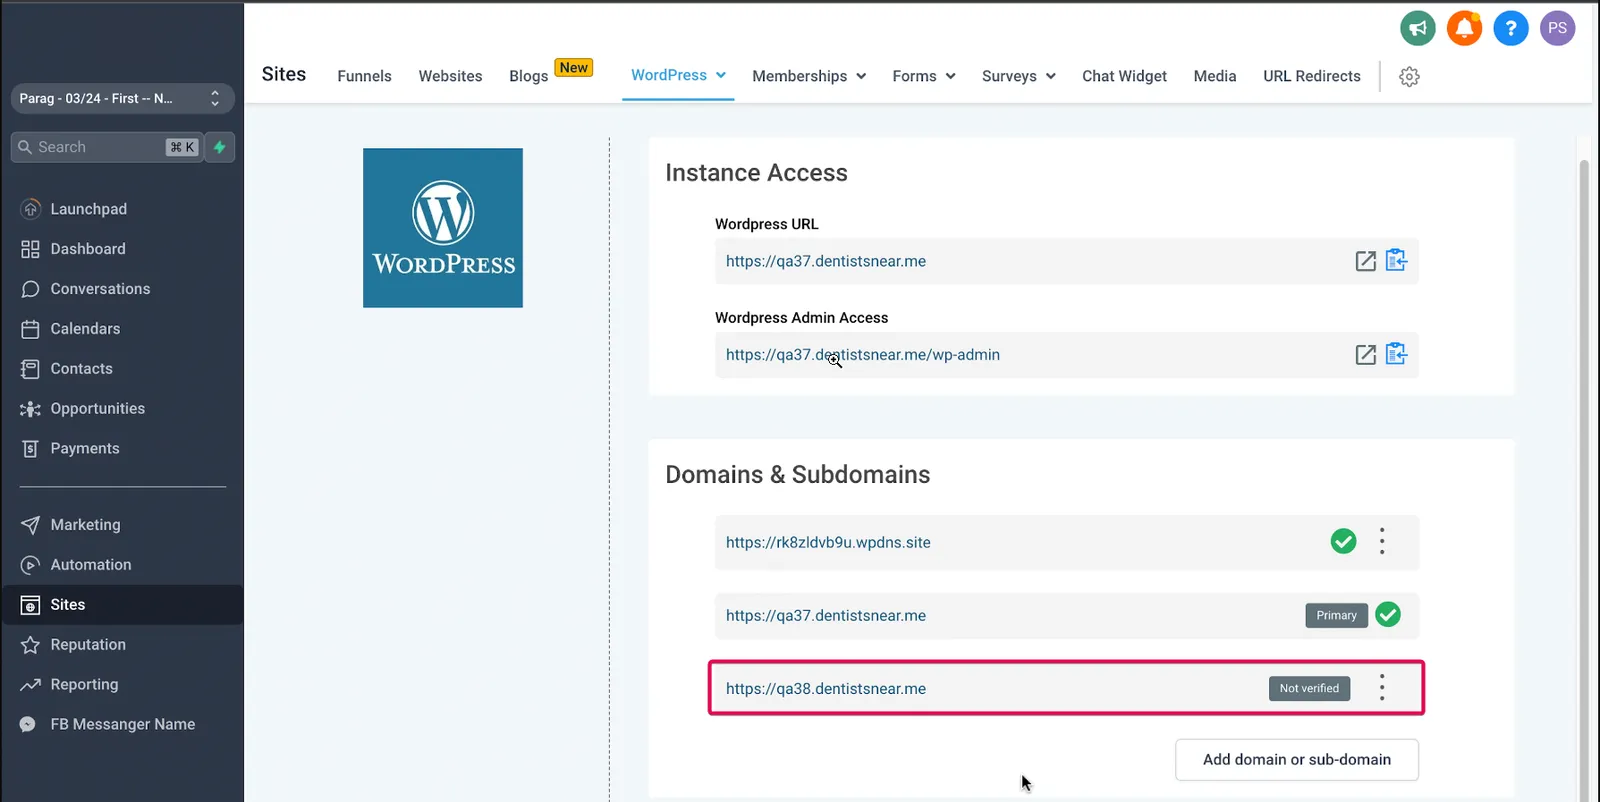Viewport: 1600px width, 802px height.
Task: Click the Conversations sidebar icon
Action: point(30,289)
